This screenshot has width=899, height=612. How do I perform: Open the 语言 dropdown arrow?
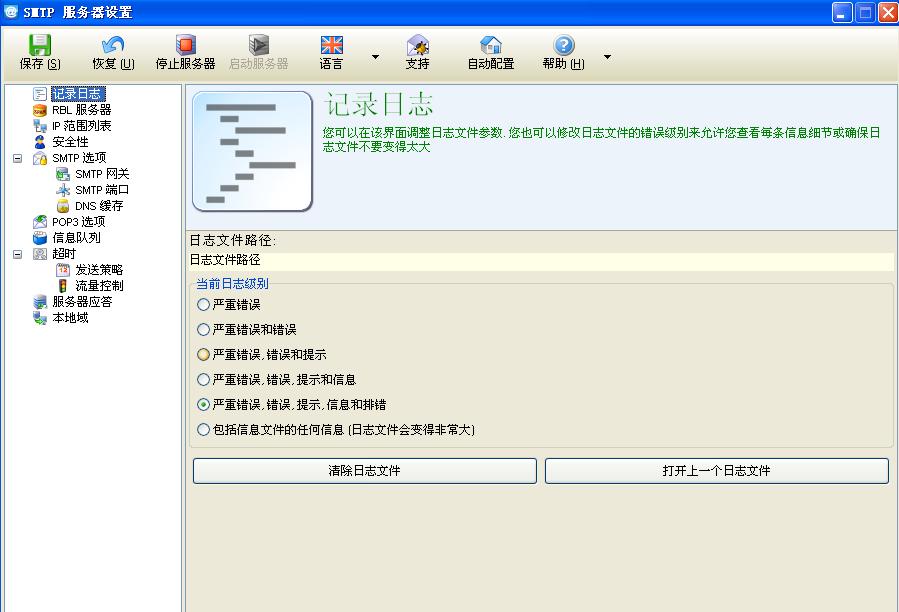[375, 57]
